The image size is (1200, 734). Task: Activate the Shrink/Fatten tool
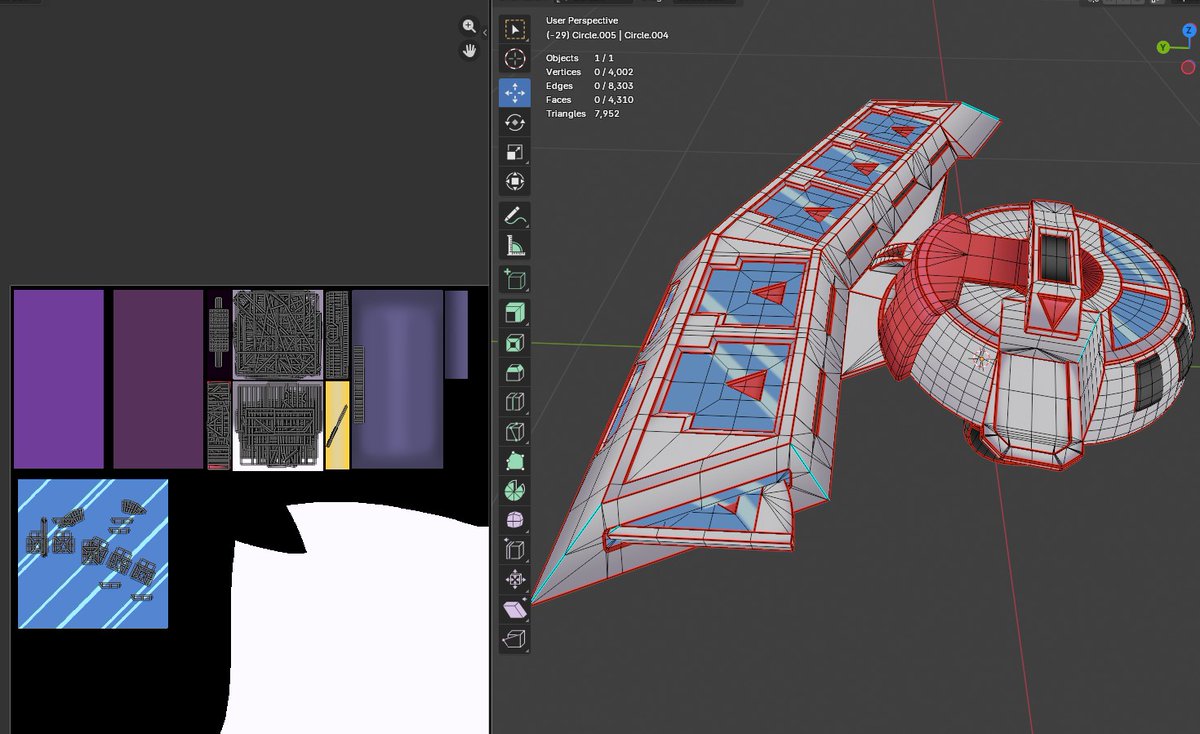coord(514,579)
